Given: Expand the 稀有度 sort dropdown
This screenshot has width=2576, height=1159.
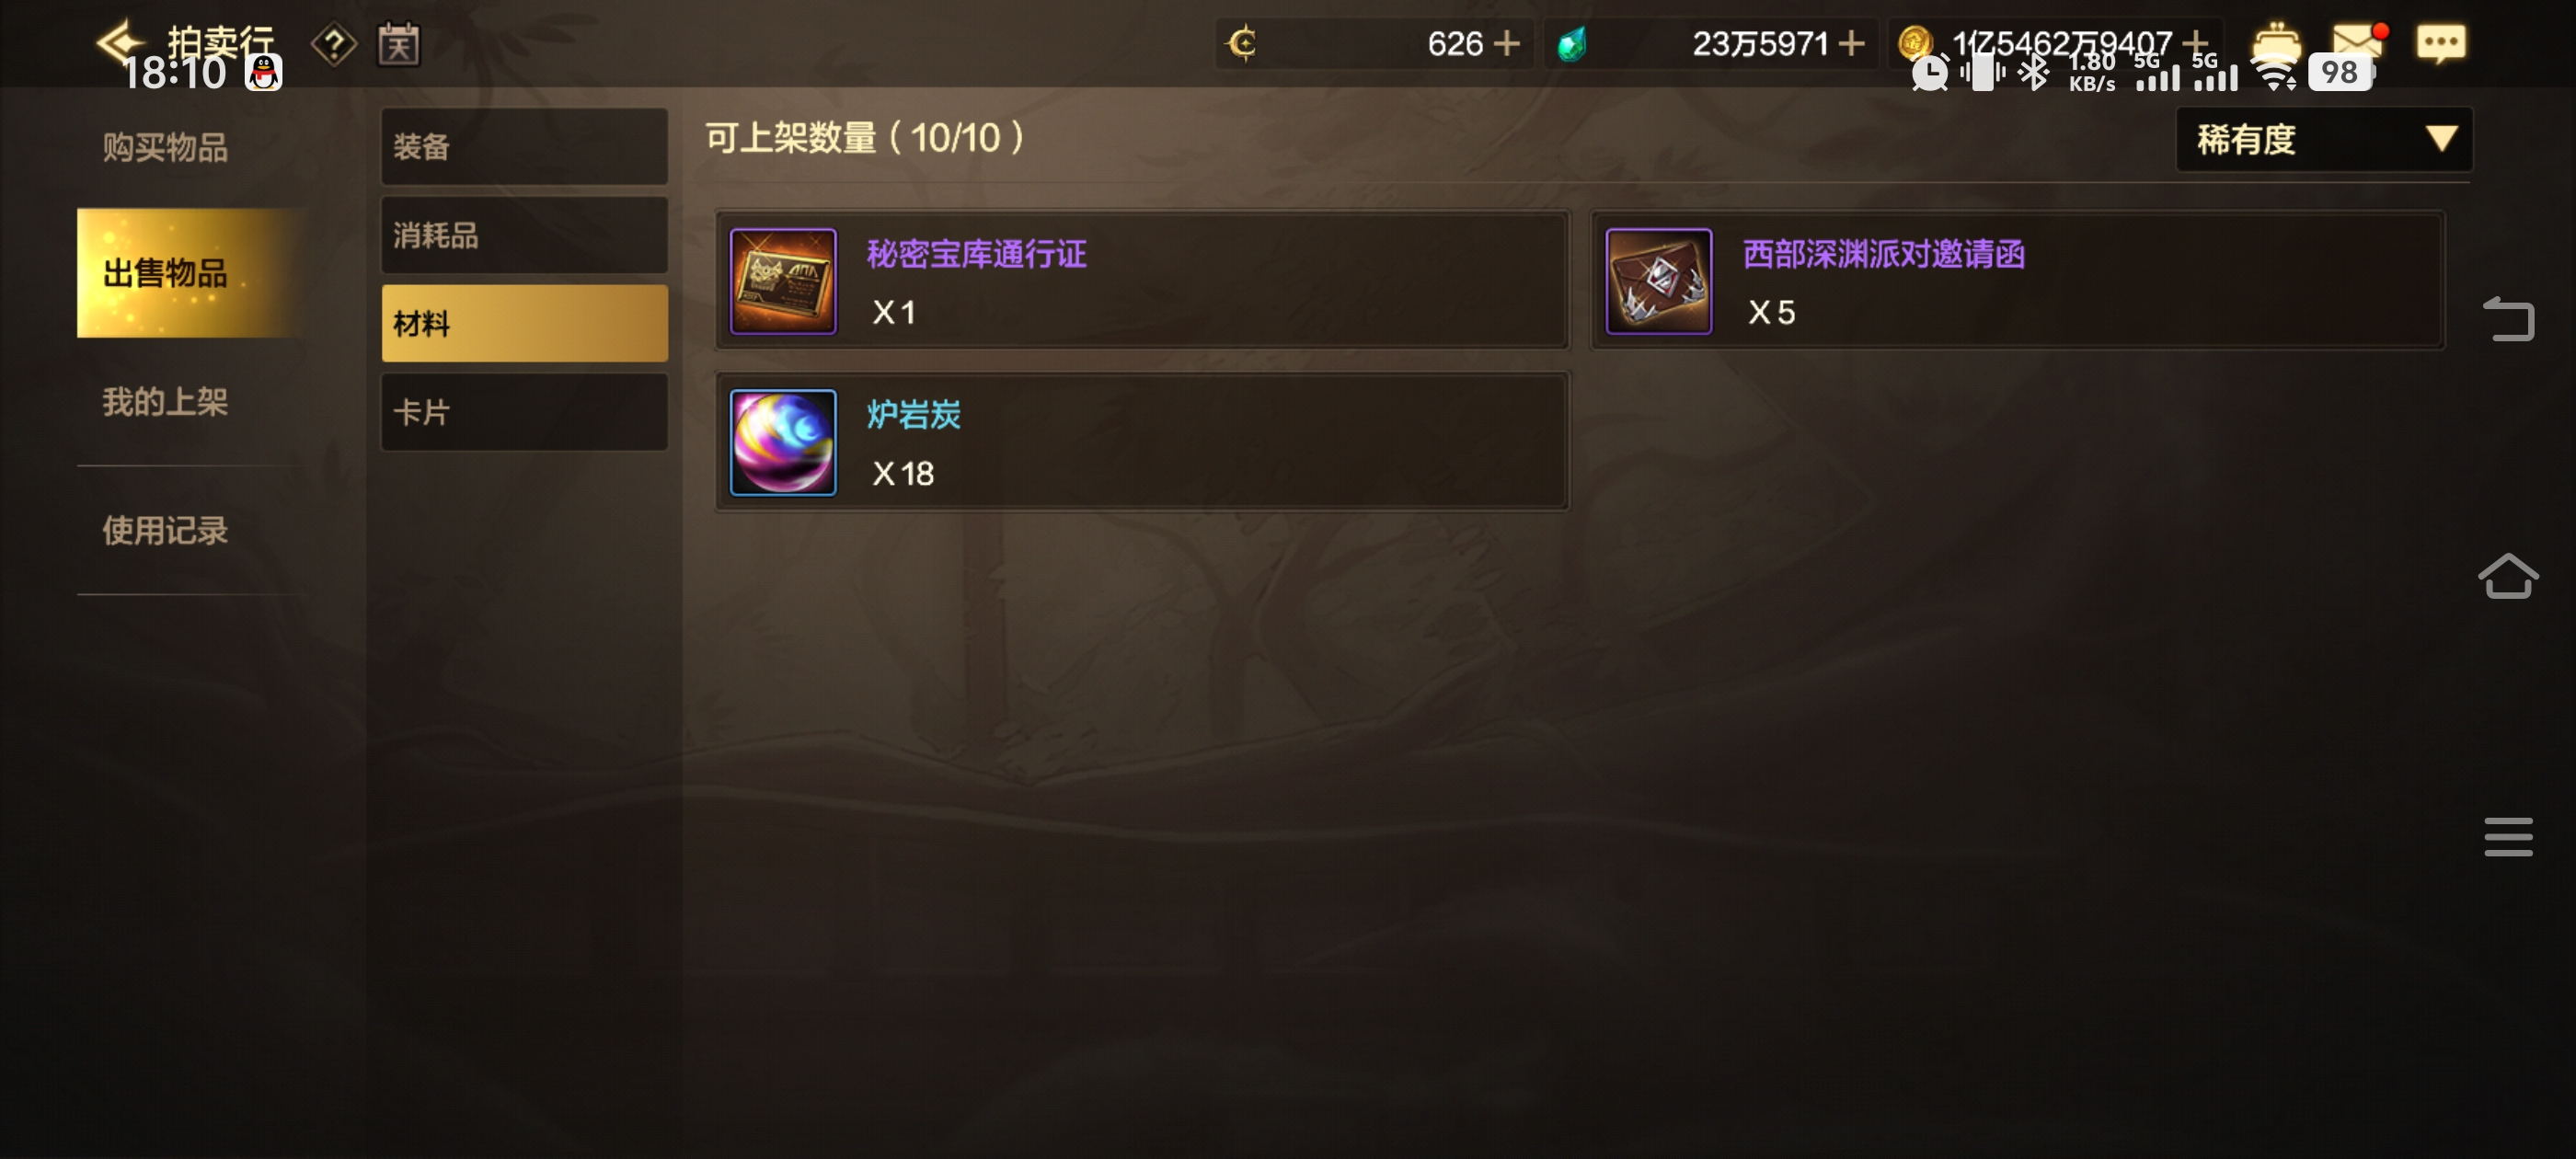Looking at the screenshot, I should tap(2324, 139).
